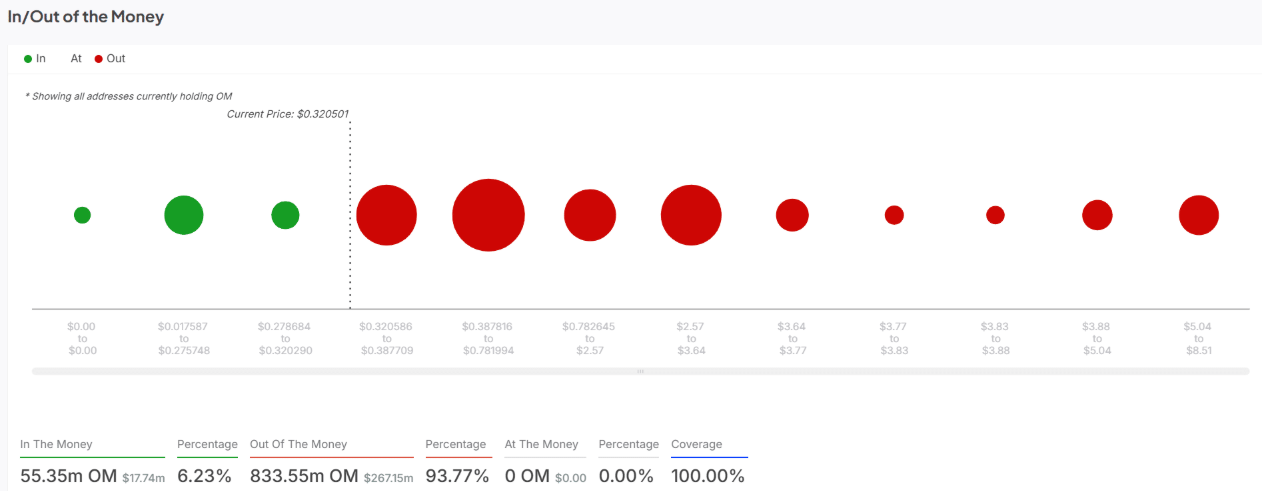Select red bubble for $5.04 to $8.51

pyautogui.click(x=1199, y=215)
